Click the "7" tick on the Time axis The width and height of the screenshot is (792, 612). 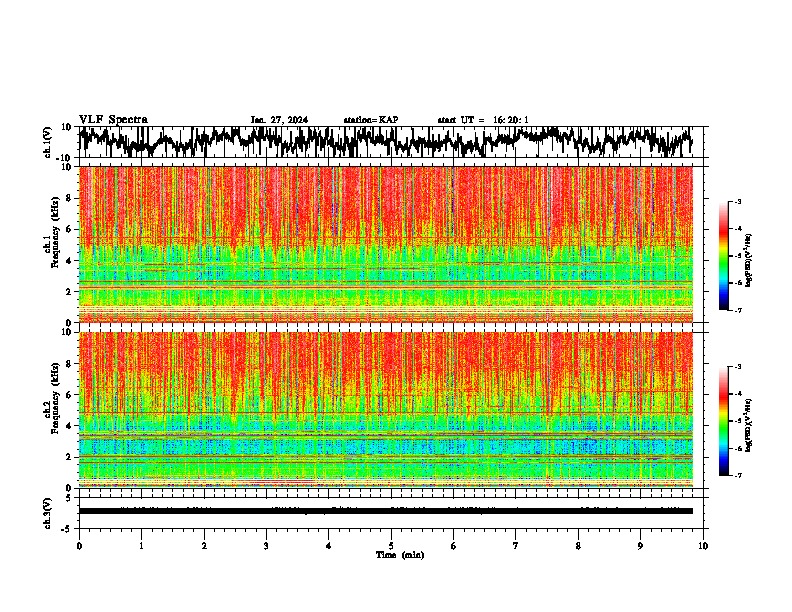click(516, 546)
